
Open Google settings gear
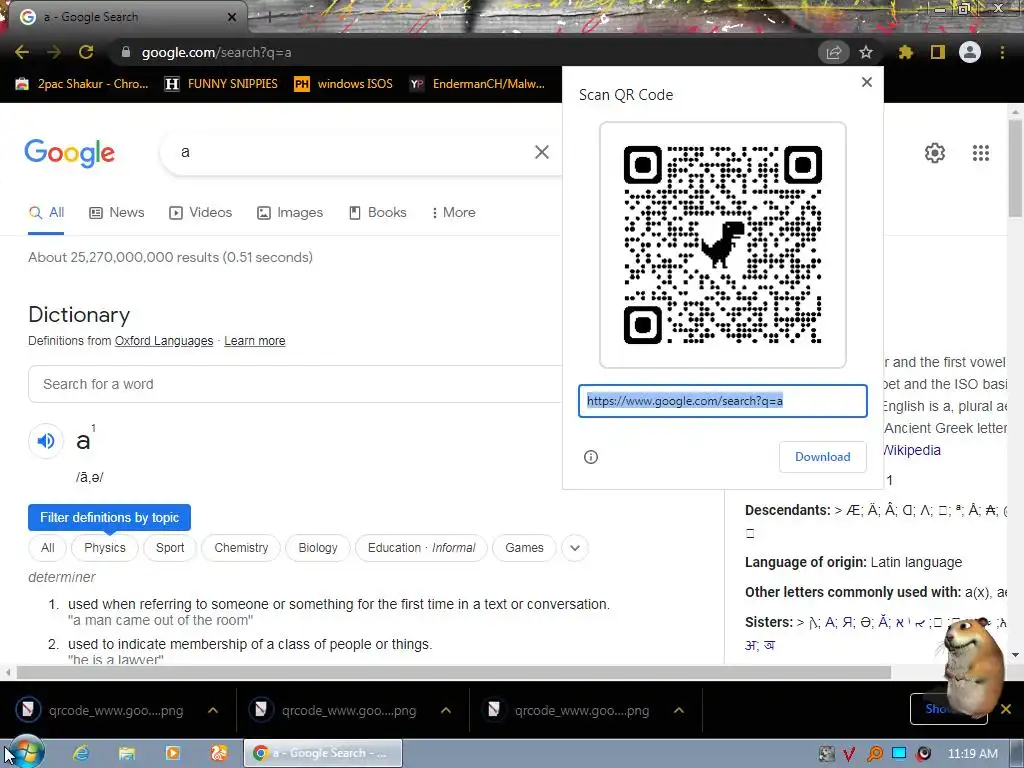pyautogui.click(x=935, y=153)
